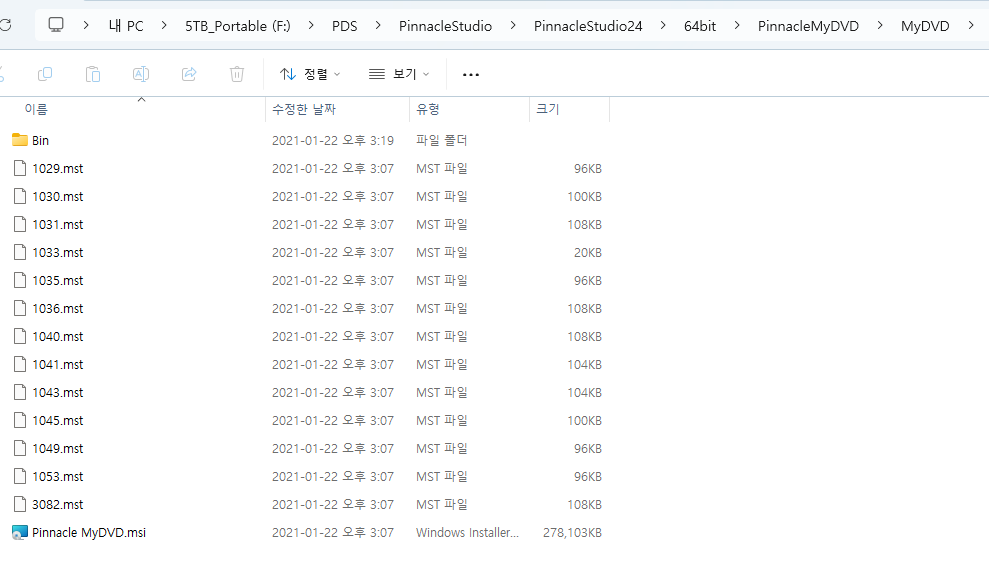Expand the chevron after PinnacleMyDVD

(880, 25)
